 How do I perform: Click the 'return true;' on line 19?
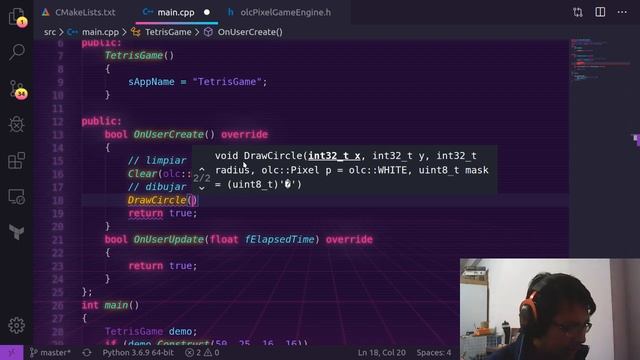pos(163,213)
